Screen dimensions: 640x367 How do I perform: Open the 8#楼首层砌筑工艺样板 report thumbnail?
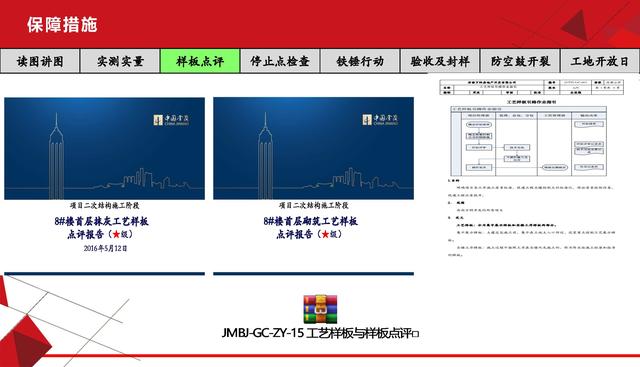click(x=313, y=186)
